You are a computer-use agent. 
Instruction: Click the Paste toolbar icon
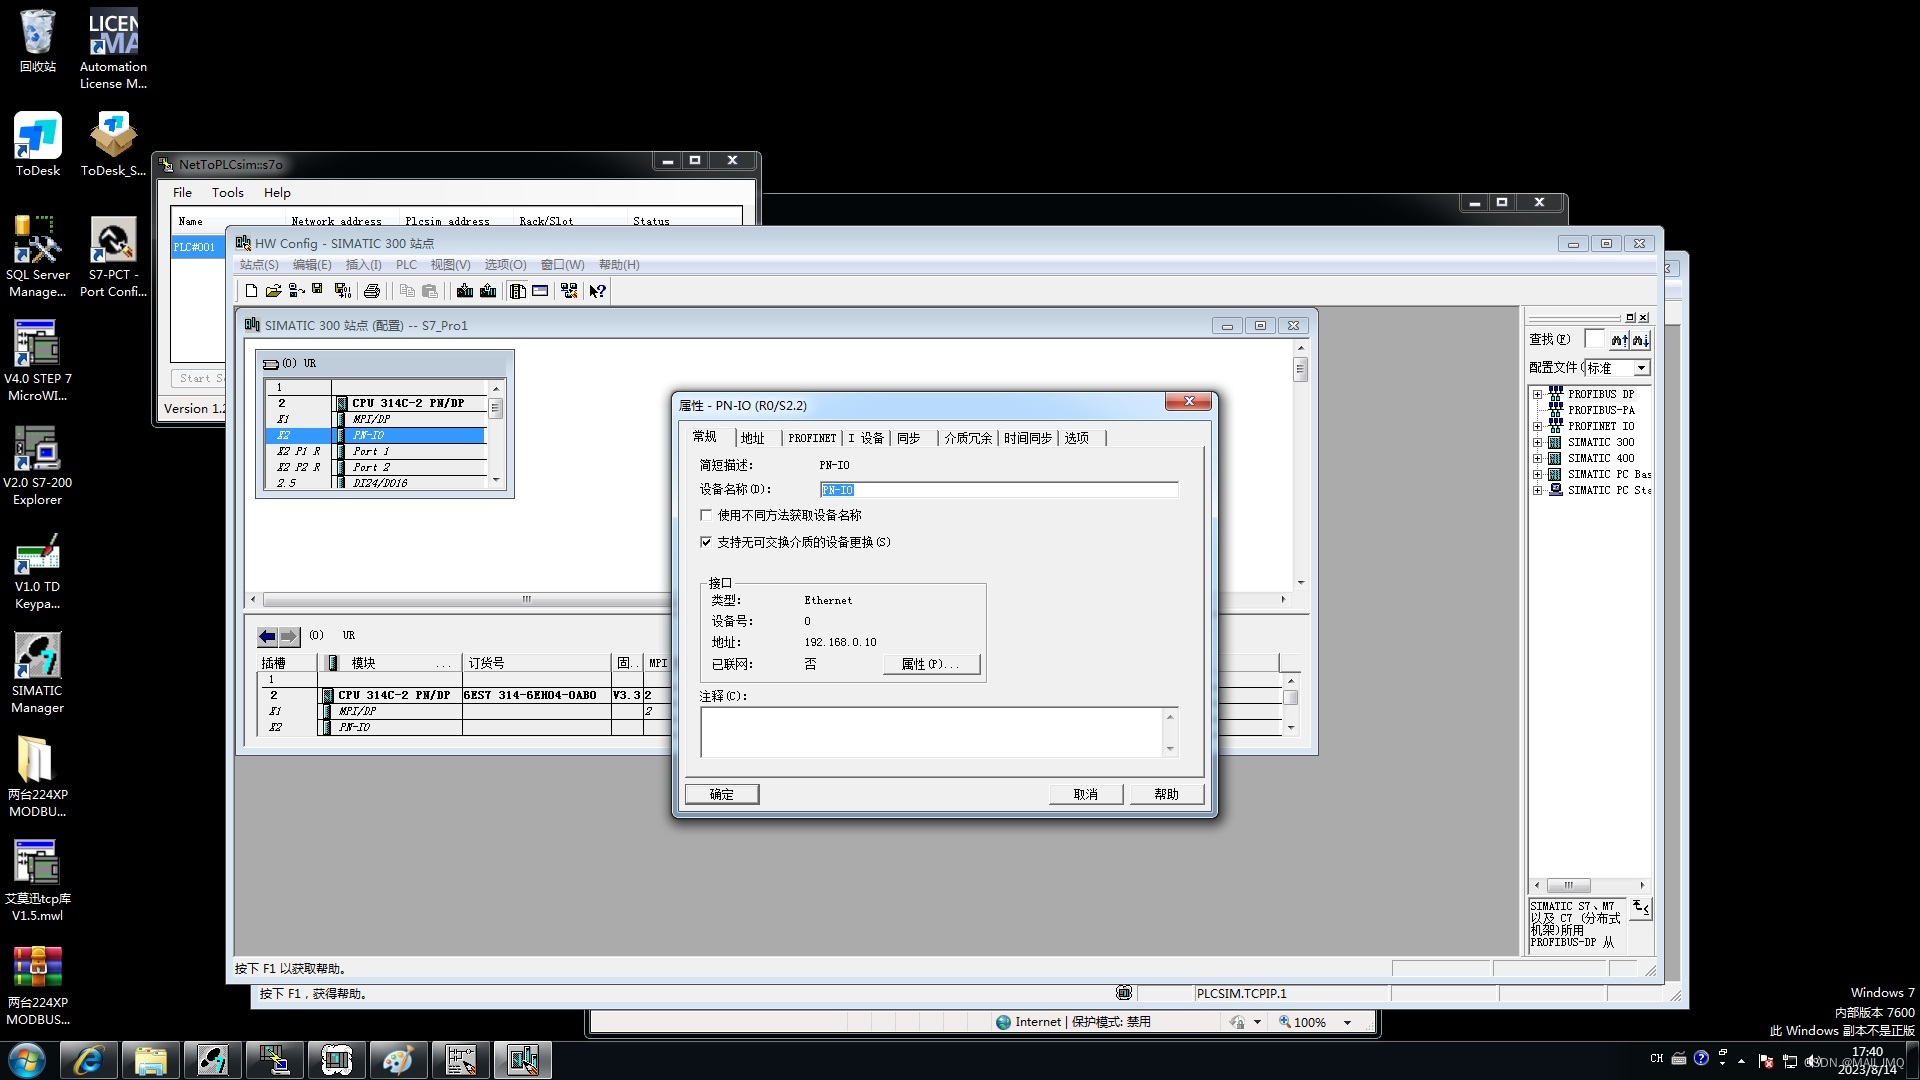tap(430, 291)
